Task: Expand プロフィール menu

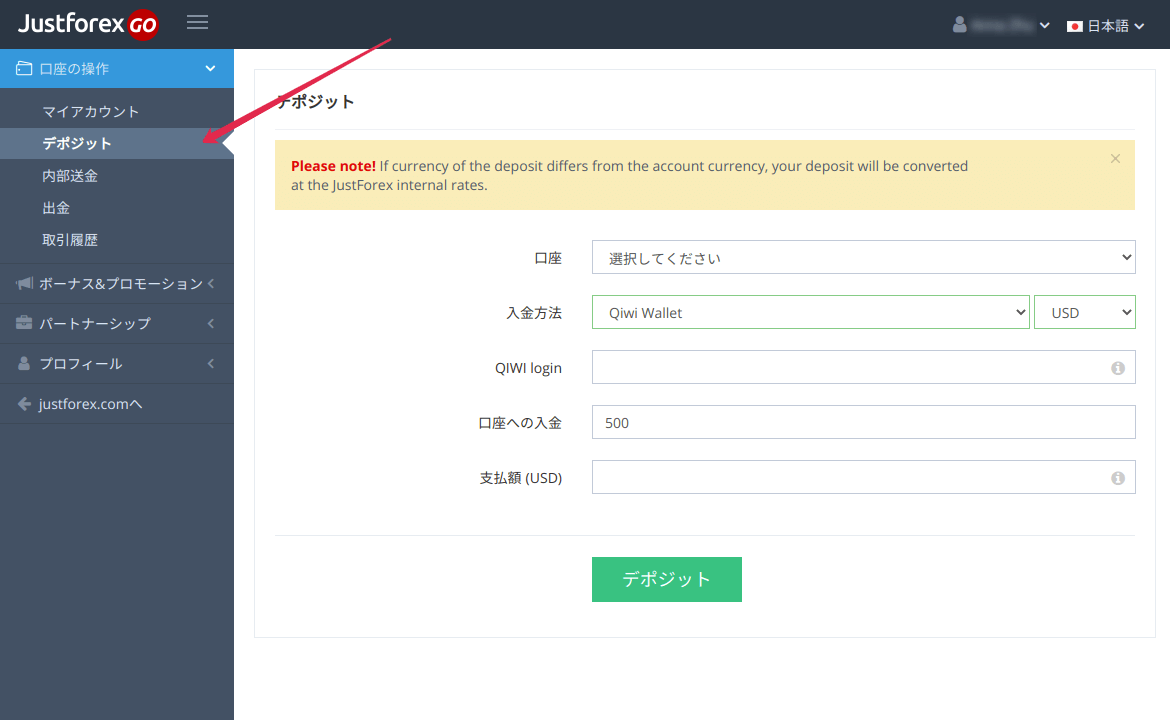Action: coord(117,364)
